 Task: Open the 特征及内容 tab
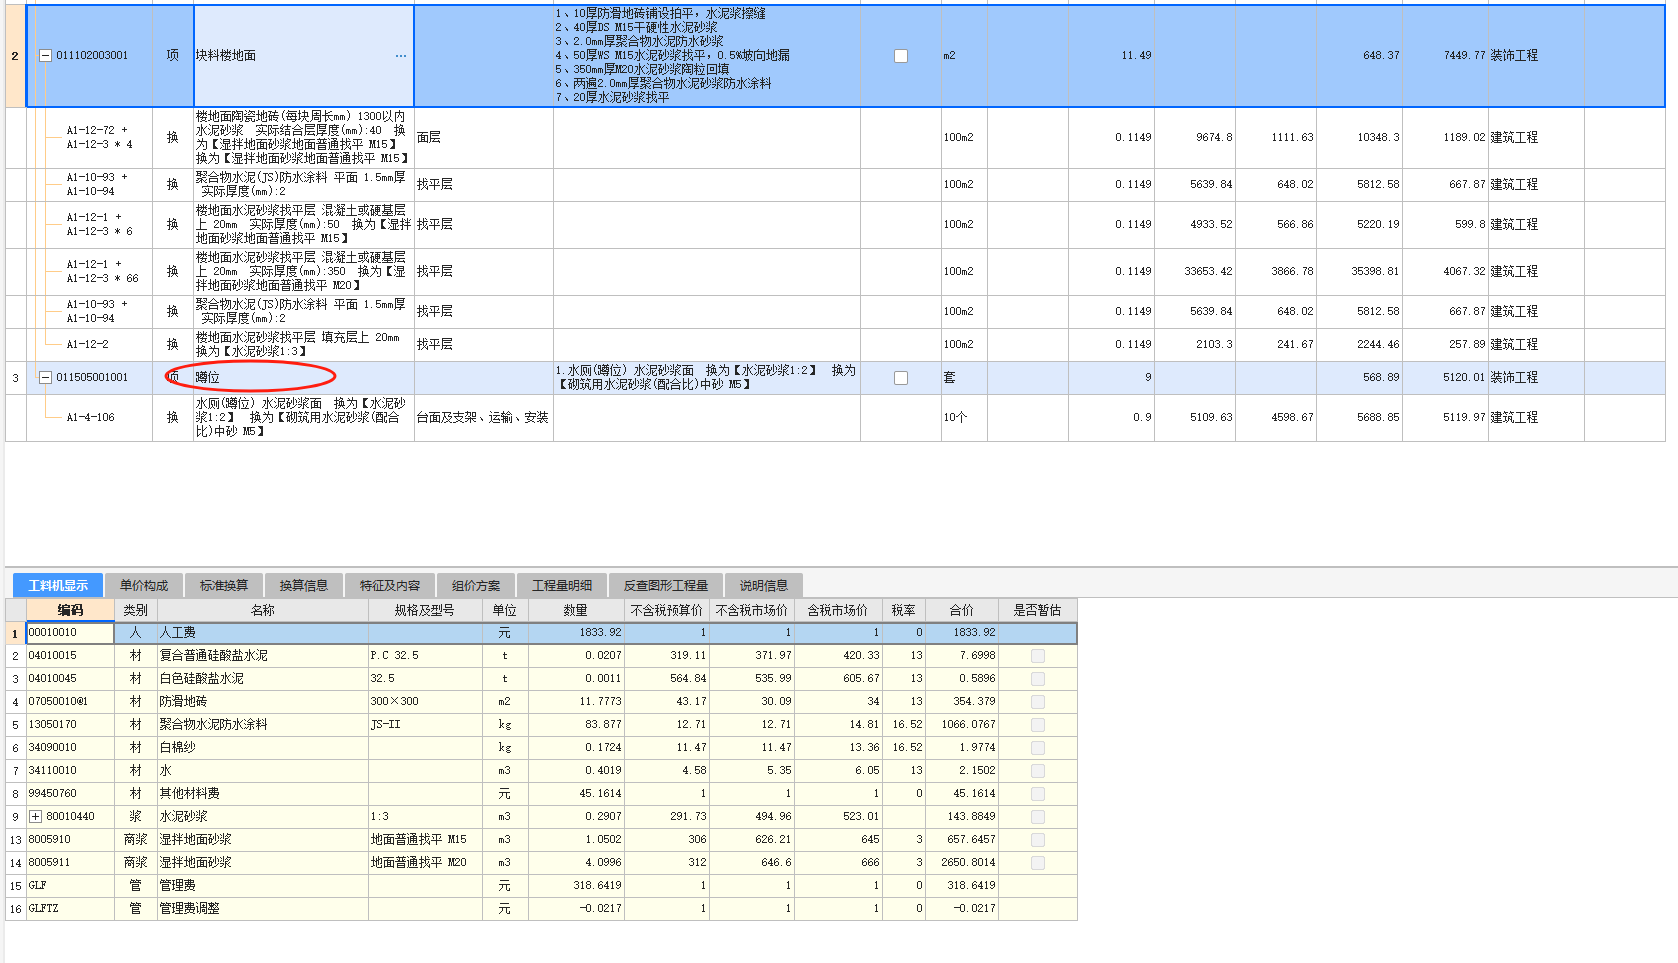pos(390,586)
